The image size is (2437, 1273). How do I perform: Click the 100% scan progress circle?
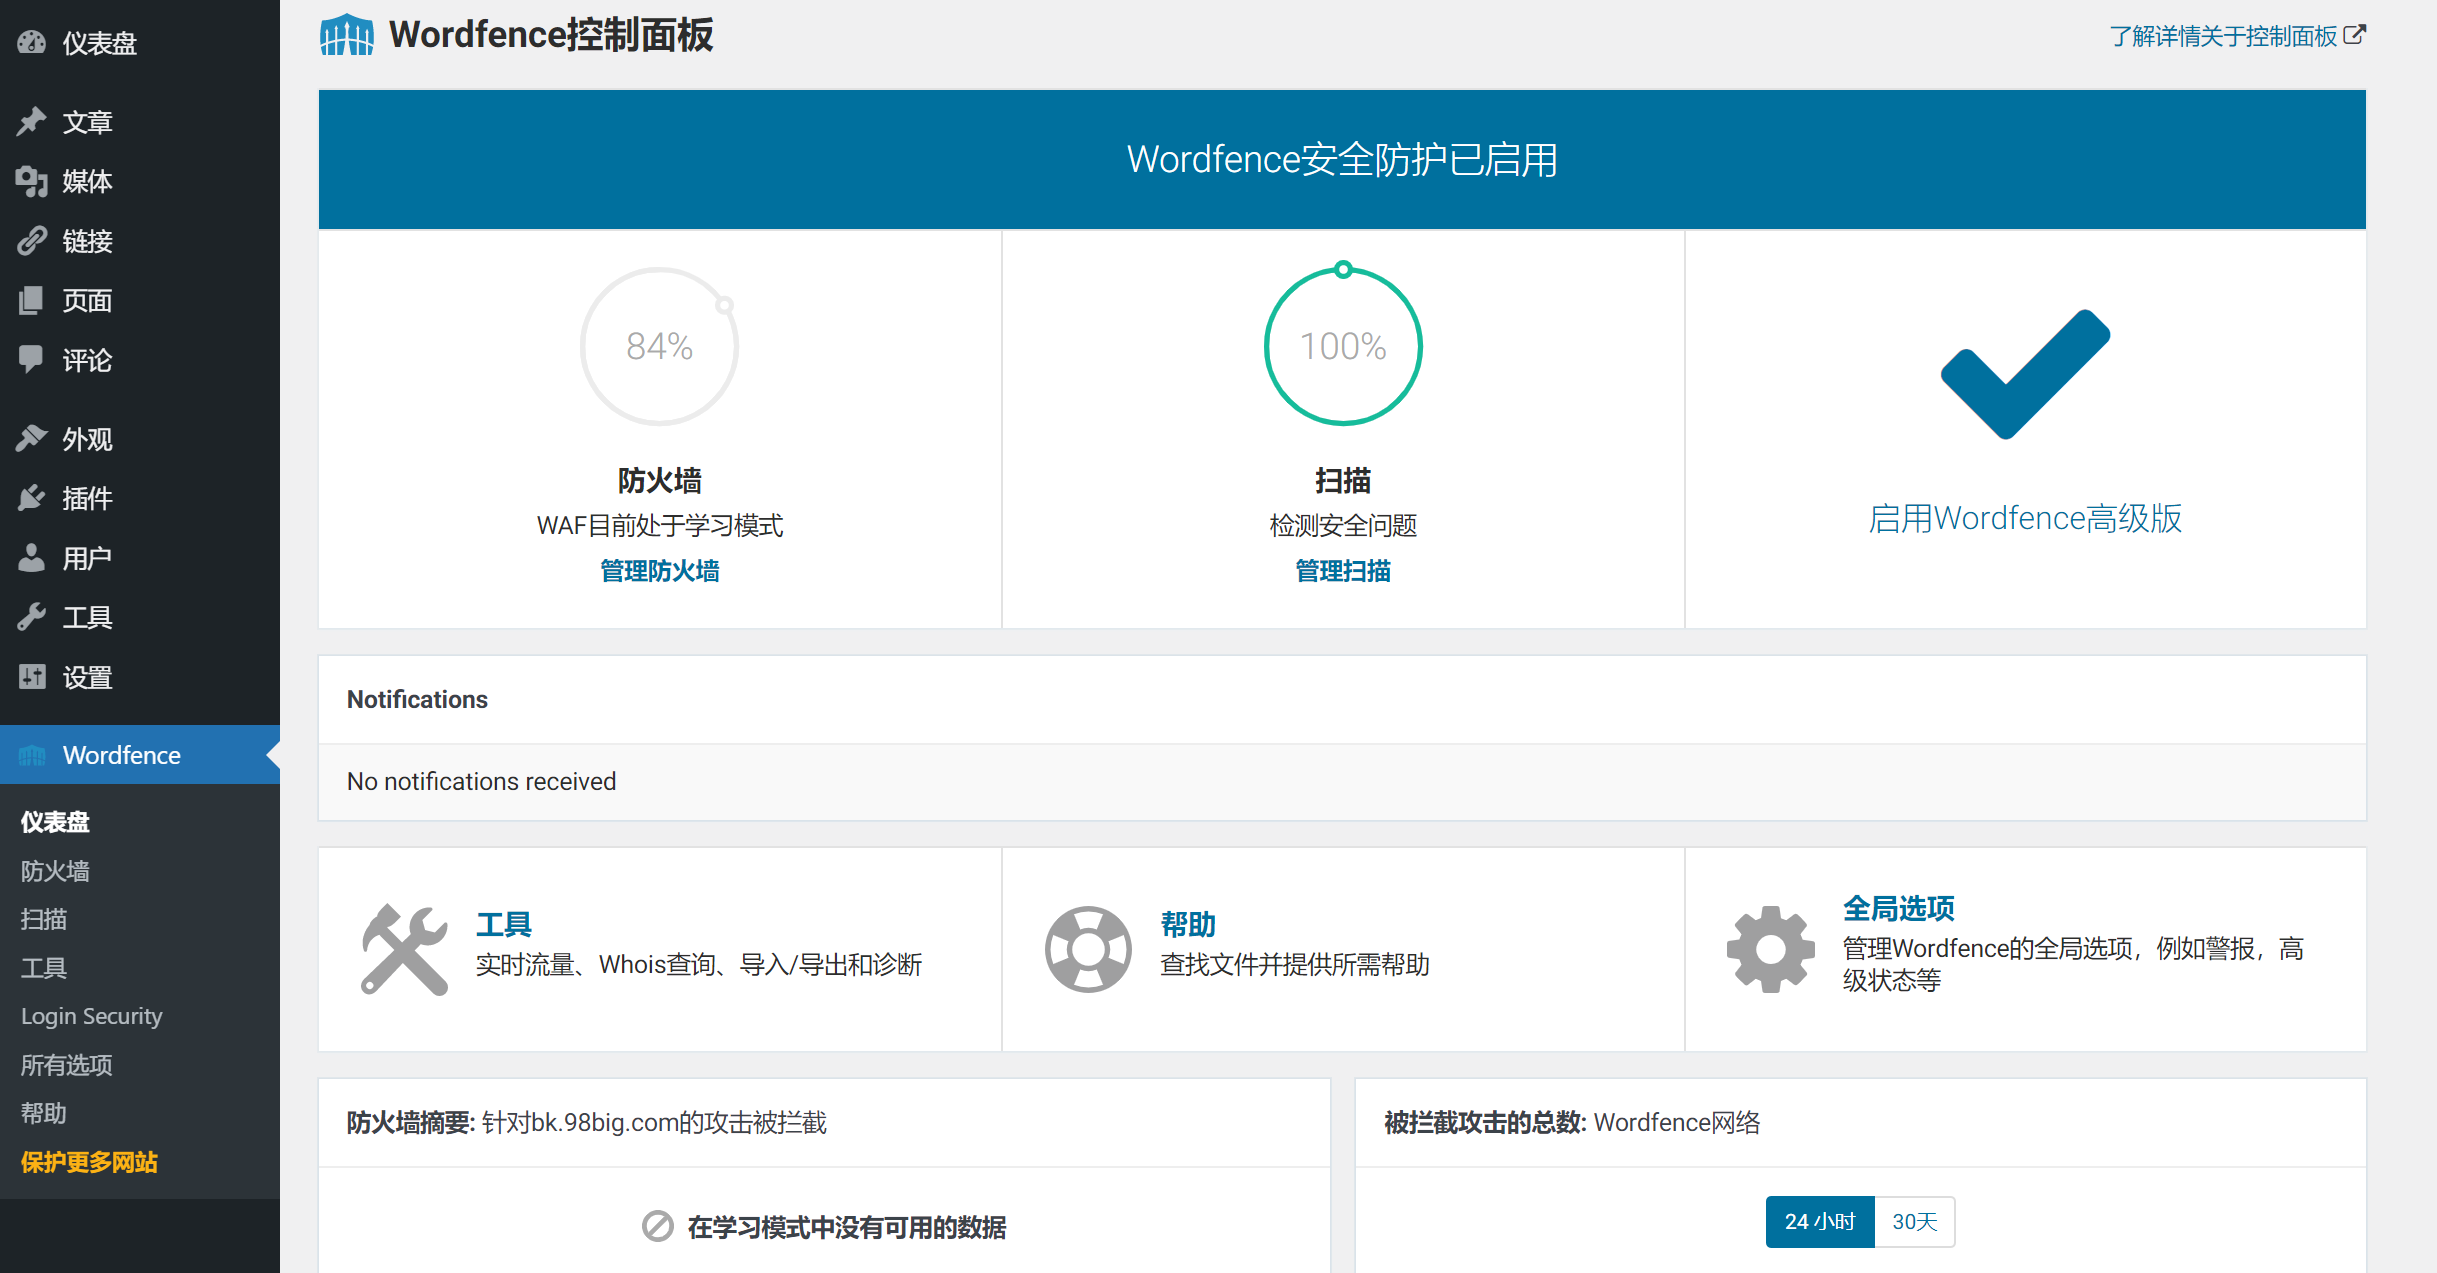tap(1342, 346)
